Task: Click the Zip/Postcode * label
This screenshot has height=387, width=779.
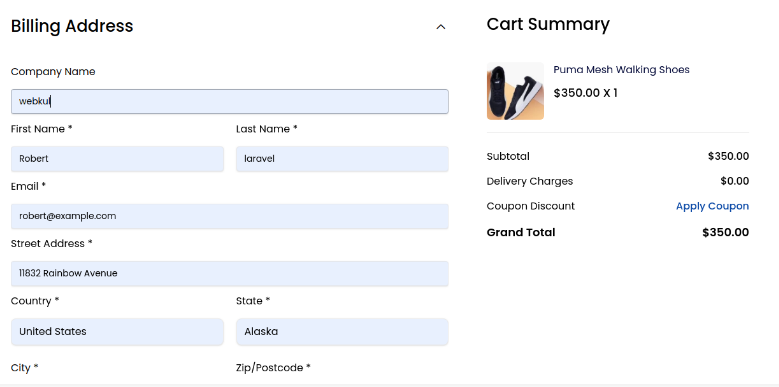Action: [x=273, y=368]
